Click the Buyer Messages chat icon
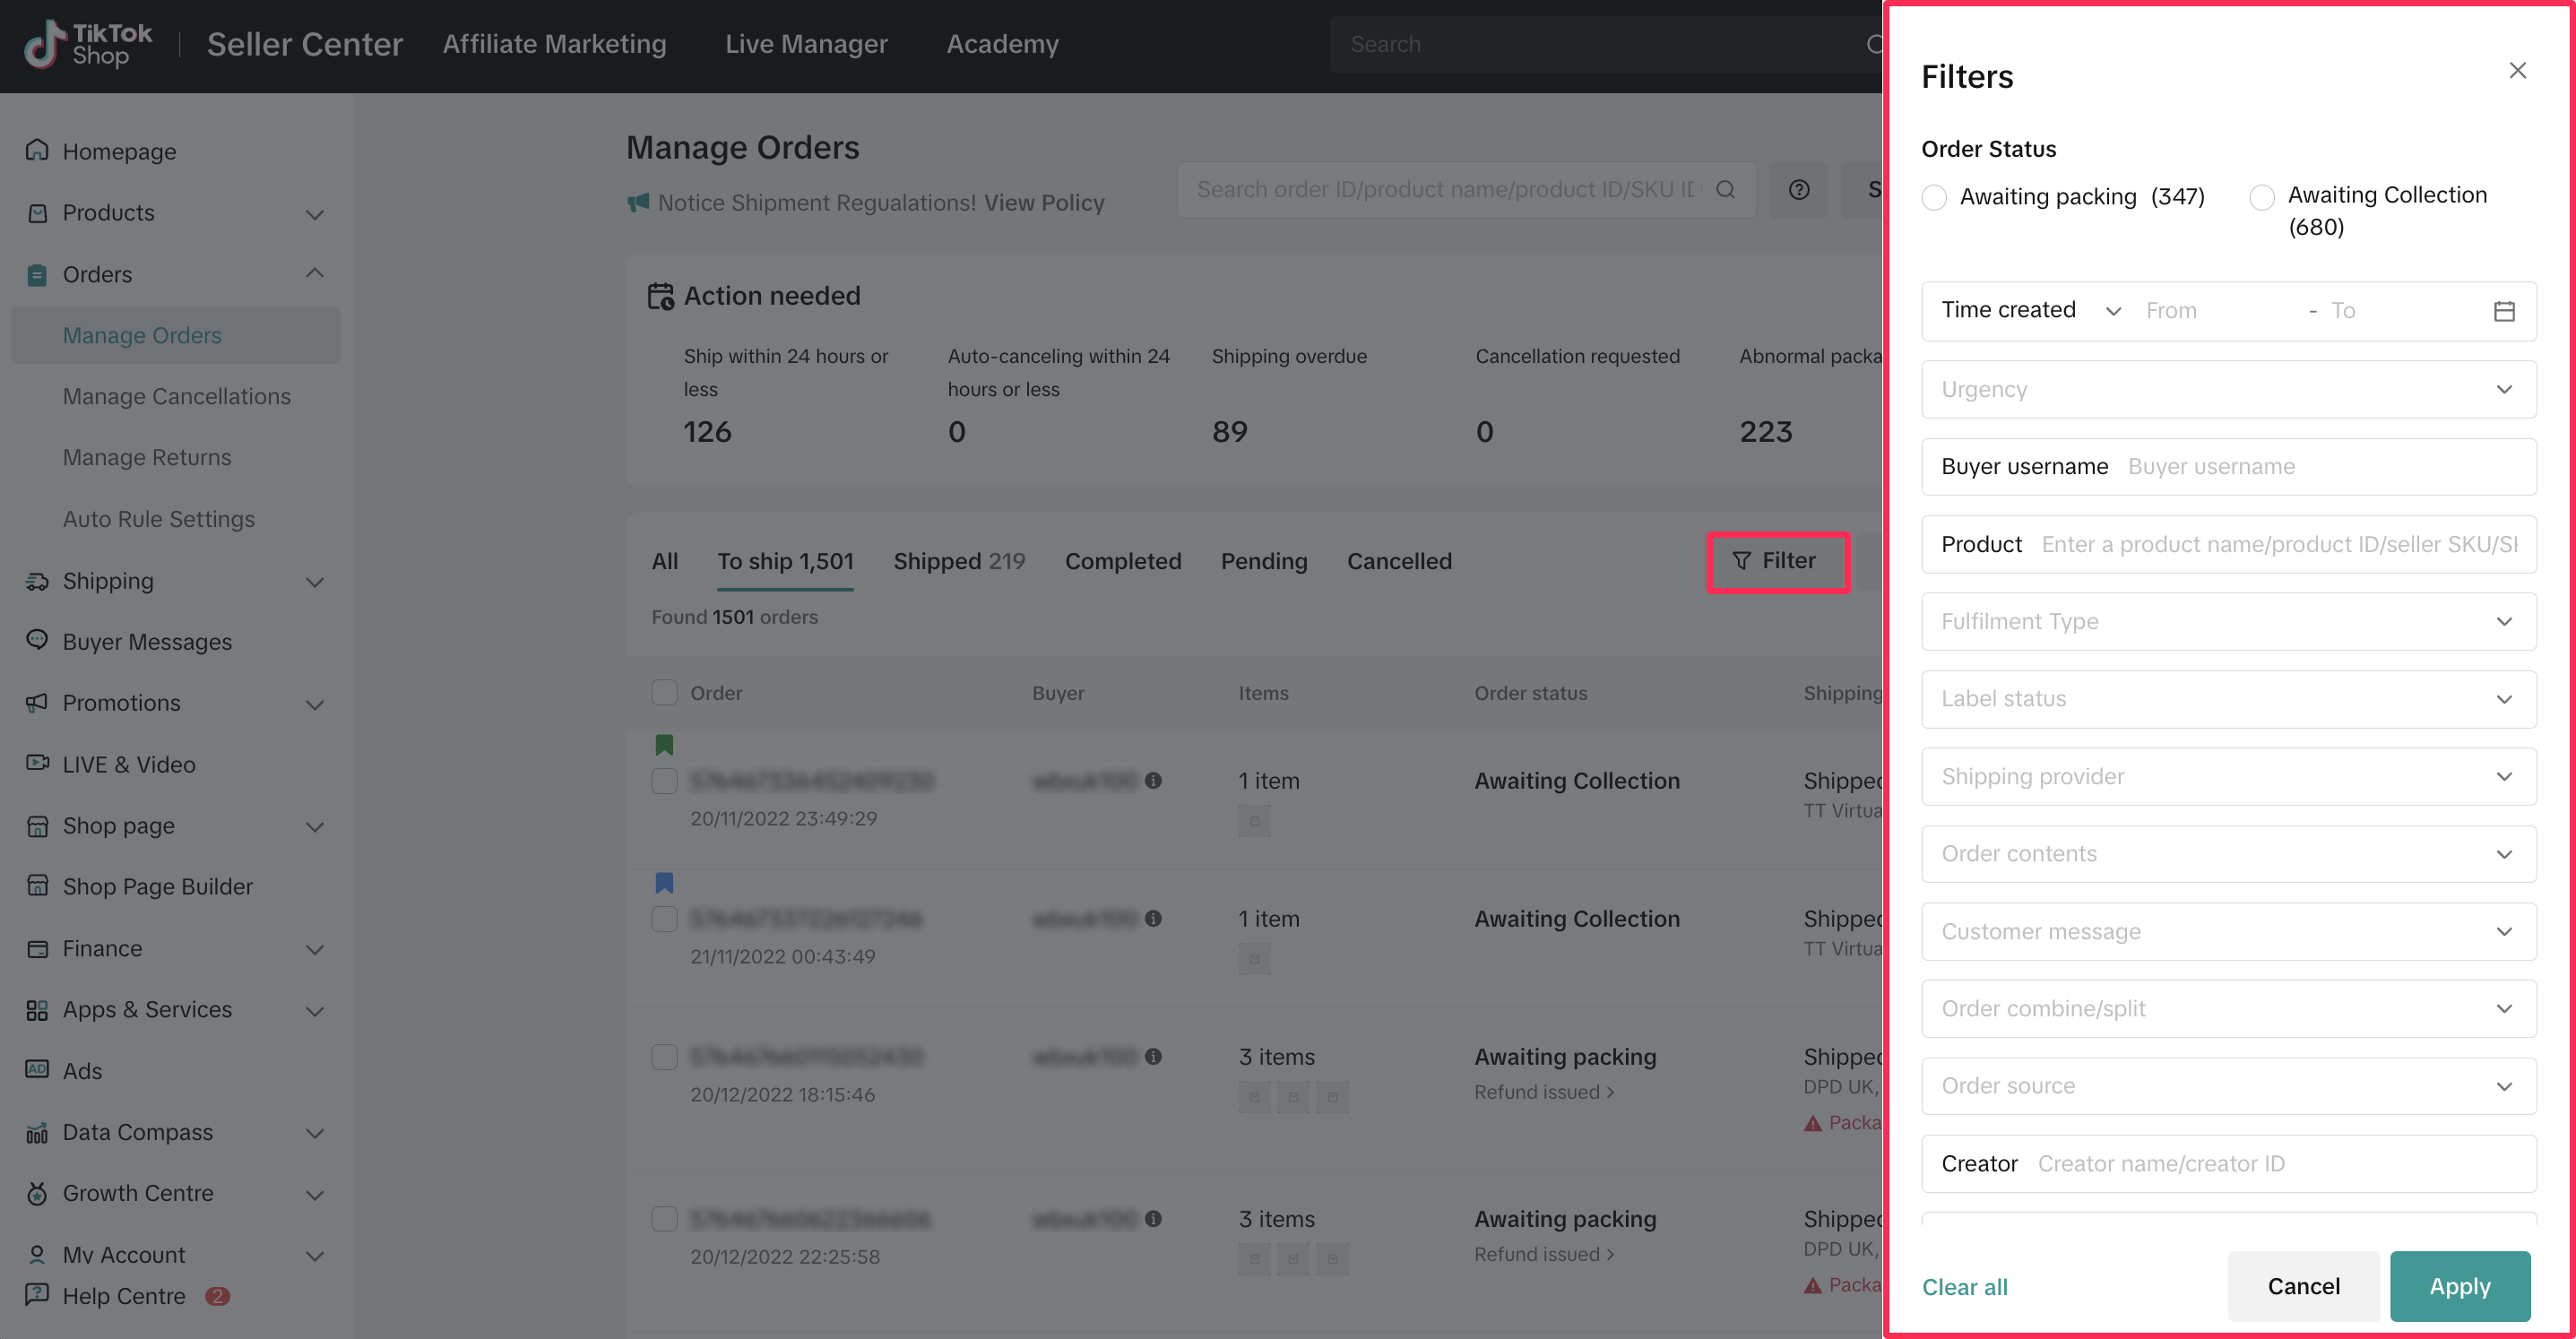This screenshot has width=2576, height=1339. click(37, 640)
